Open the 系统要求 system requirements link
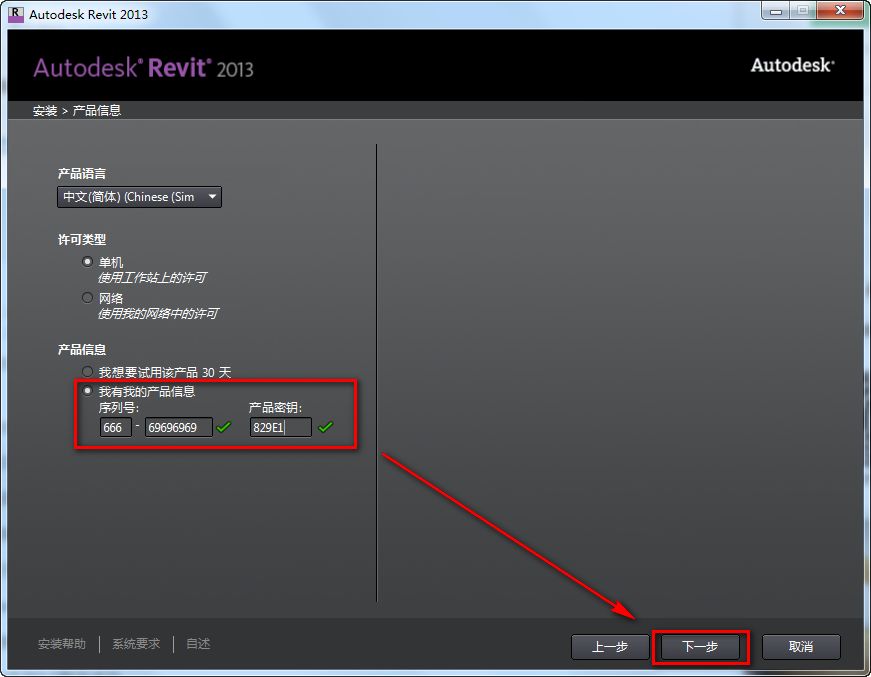 click(x=136, y=644)
